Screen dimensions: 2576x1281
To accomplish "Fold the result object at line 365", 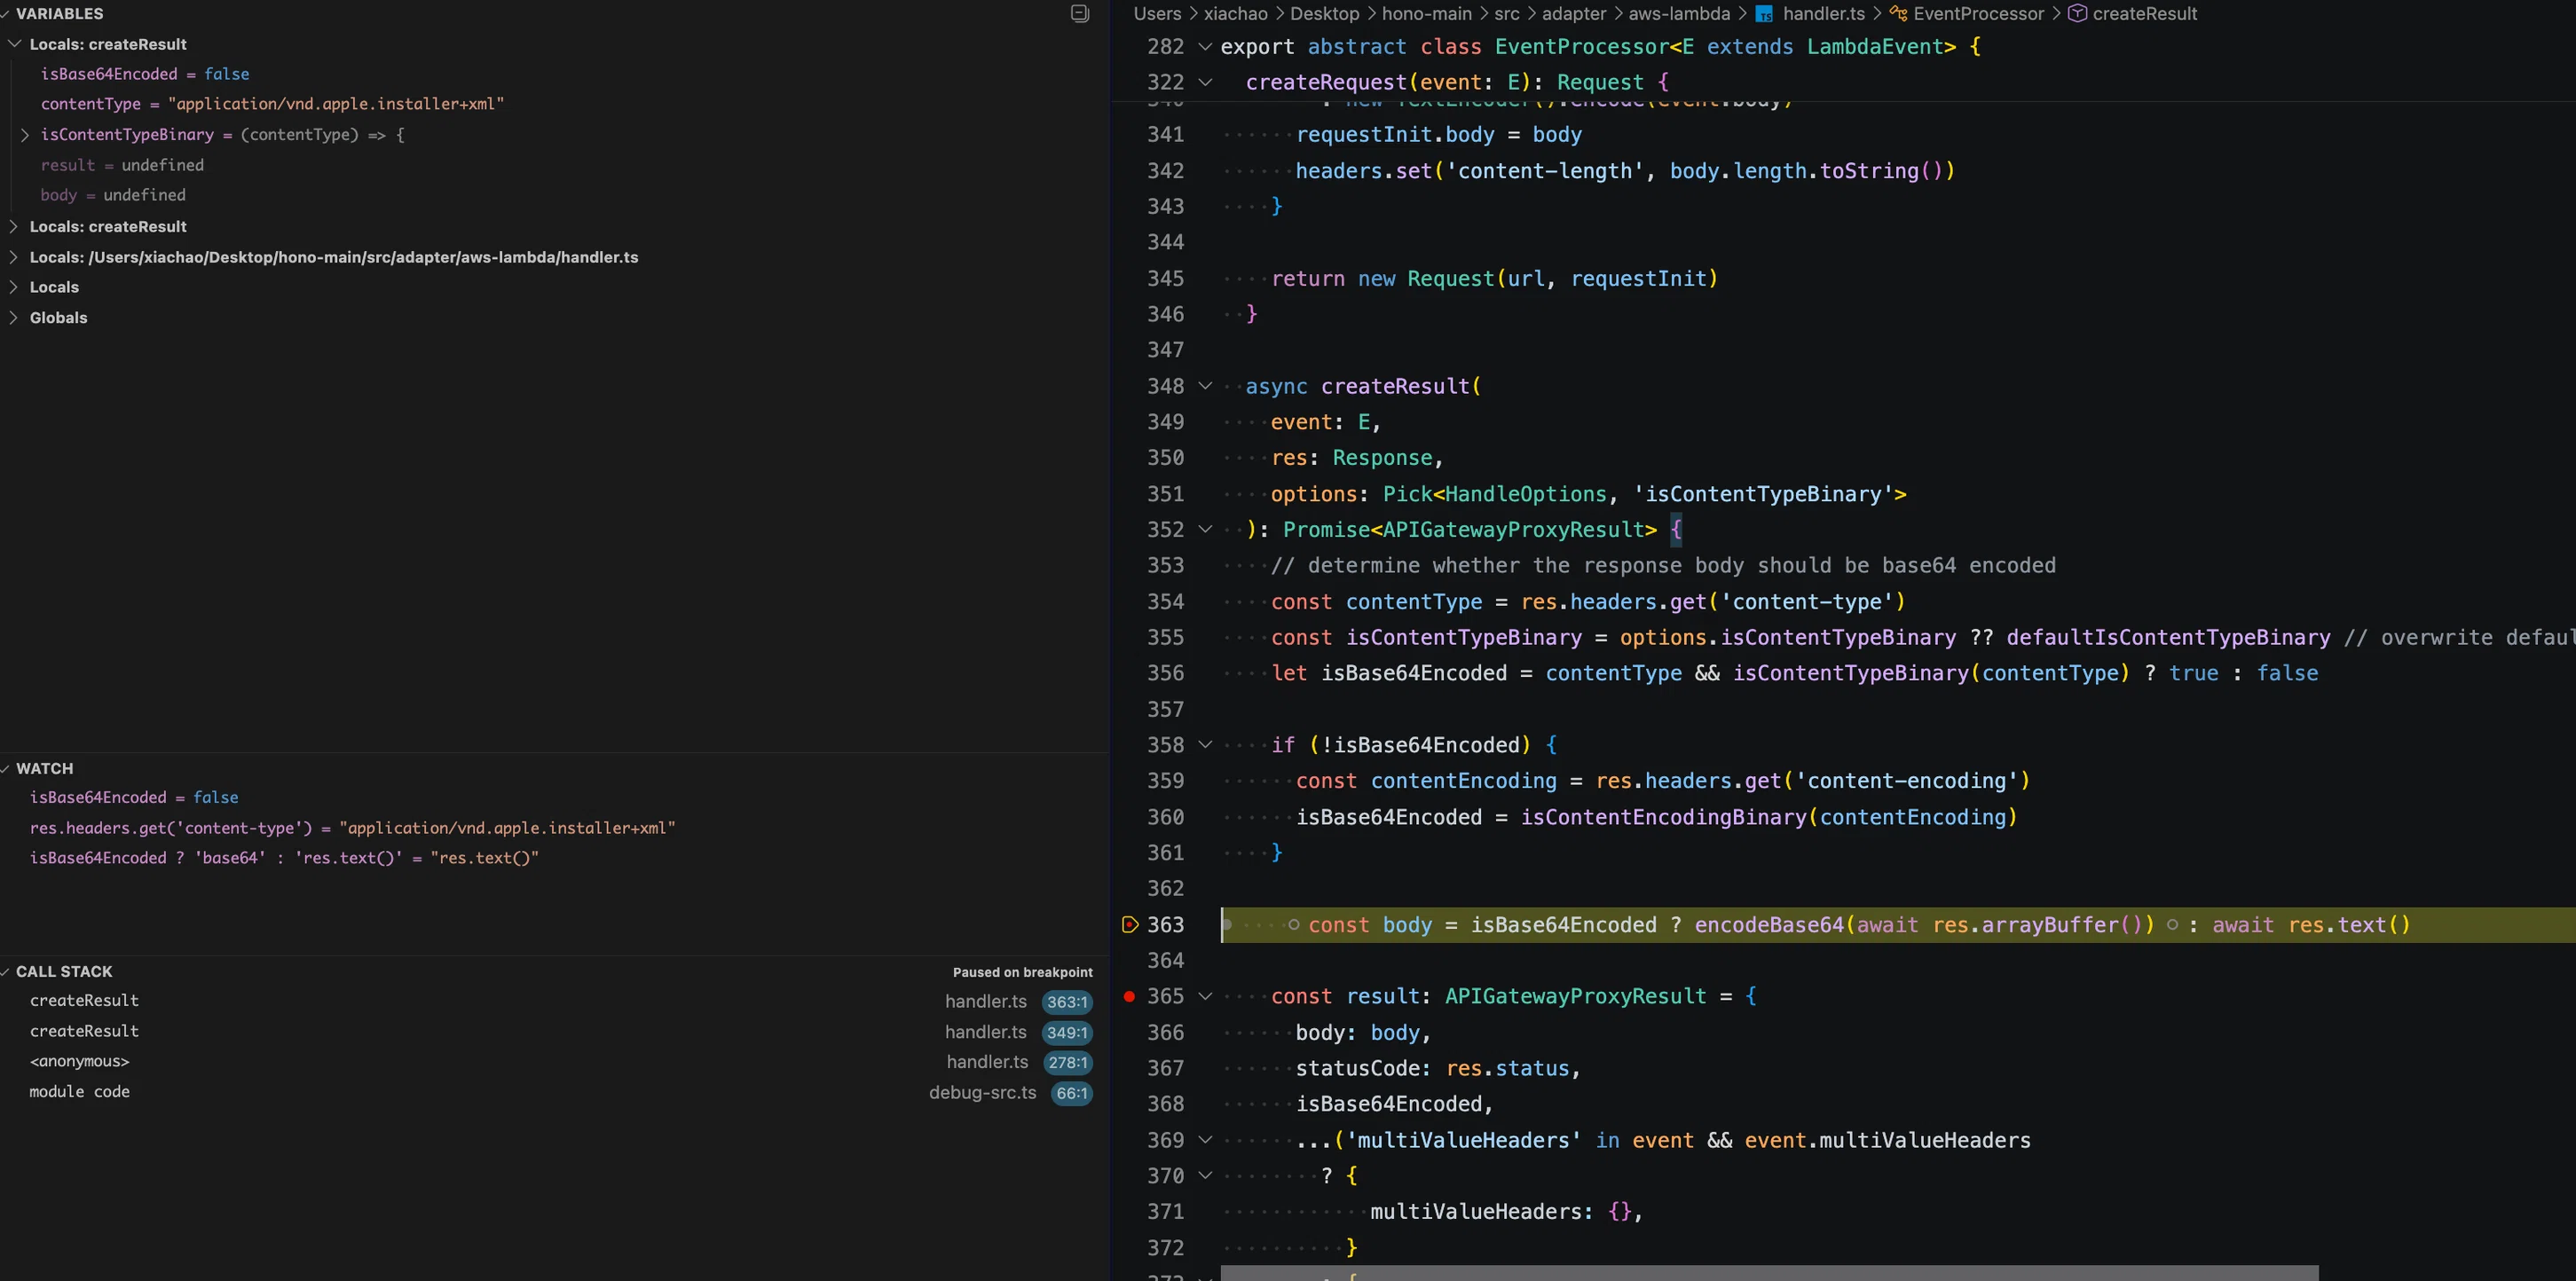I will 1205,996.
